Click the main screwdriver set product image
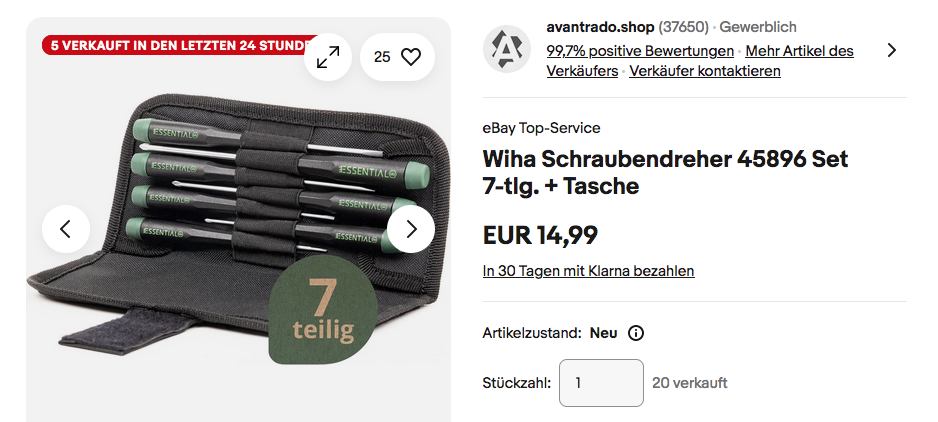This screenshot has width=938, height=422. pyautogui.click(x=238, y=227)
